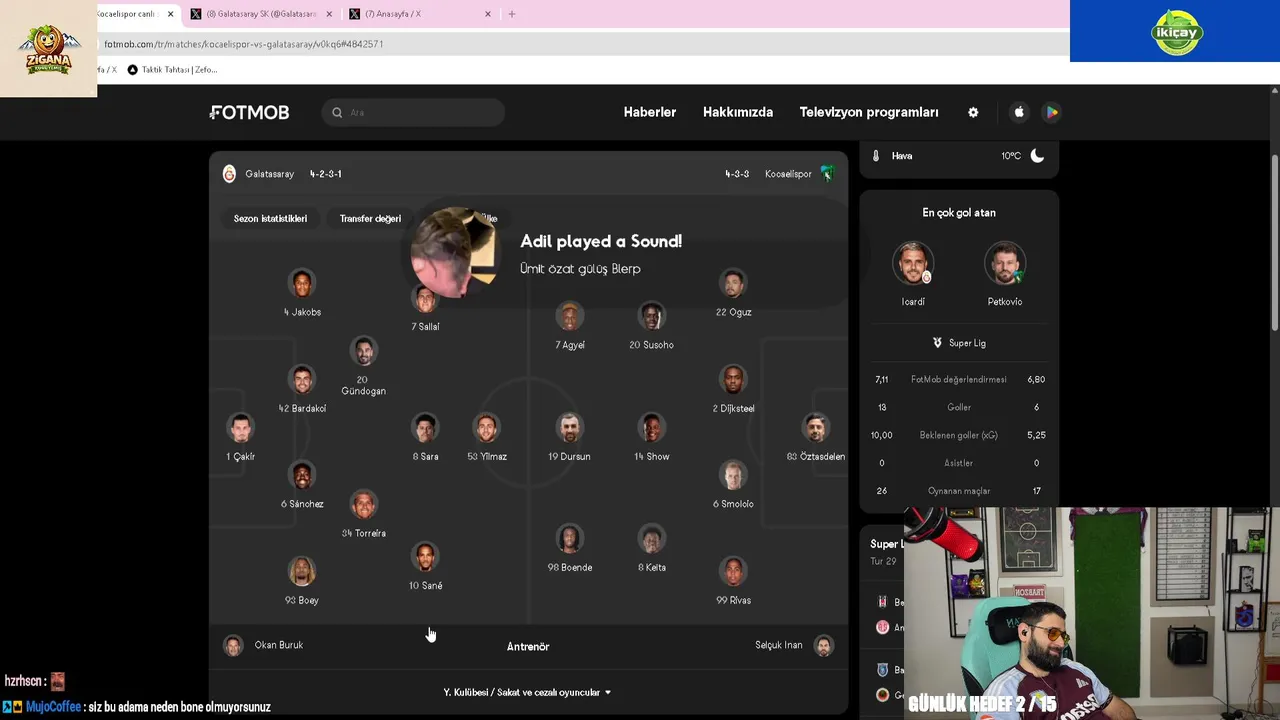This screenshot has height=720, width=1280.
Task: Click the FotMob logo
Action: (249, 113)
